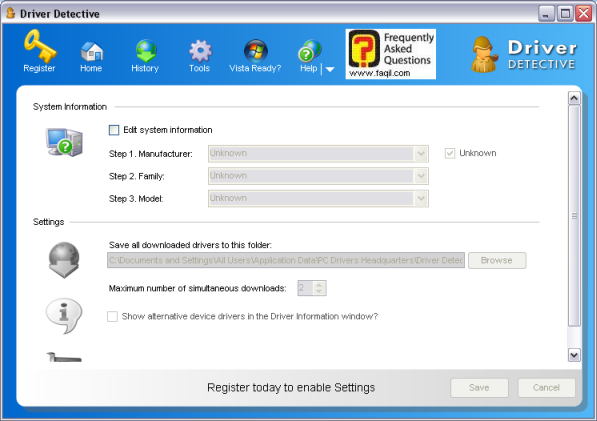
Task: Click the History menu label
Action: (145, 69)
